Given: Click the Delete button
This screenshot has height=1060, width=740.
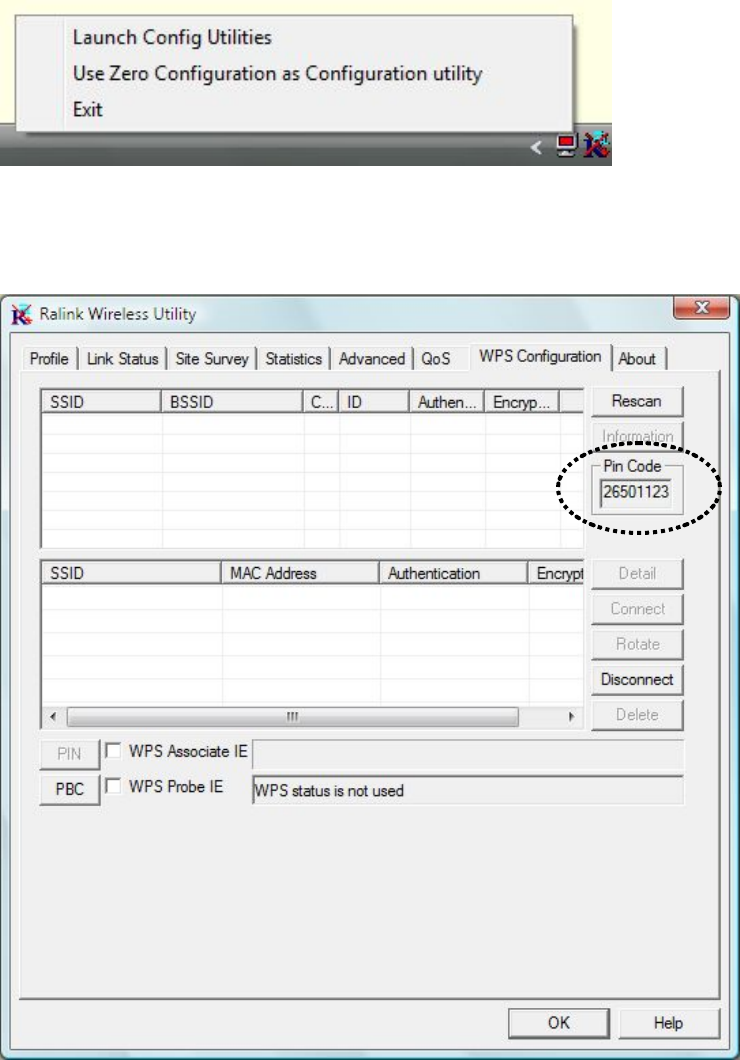Looking at the screenshot, I should pos(637,715).
